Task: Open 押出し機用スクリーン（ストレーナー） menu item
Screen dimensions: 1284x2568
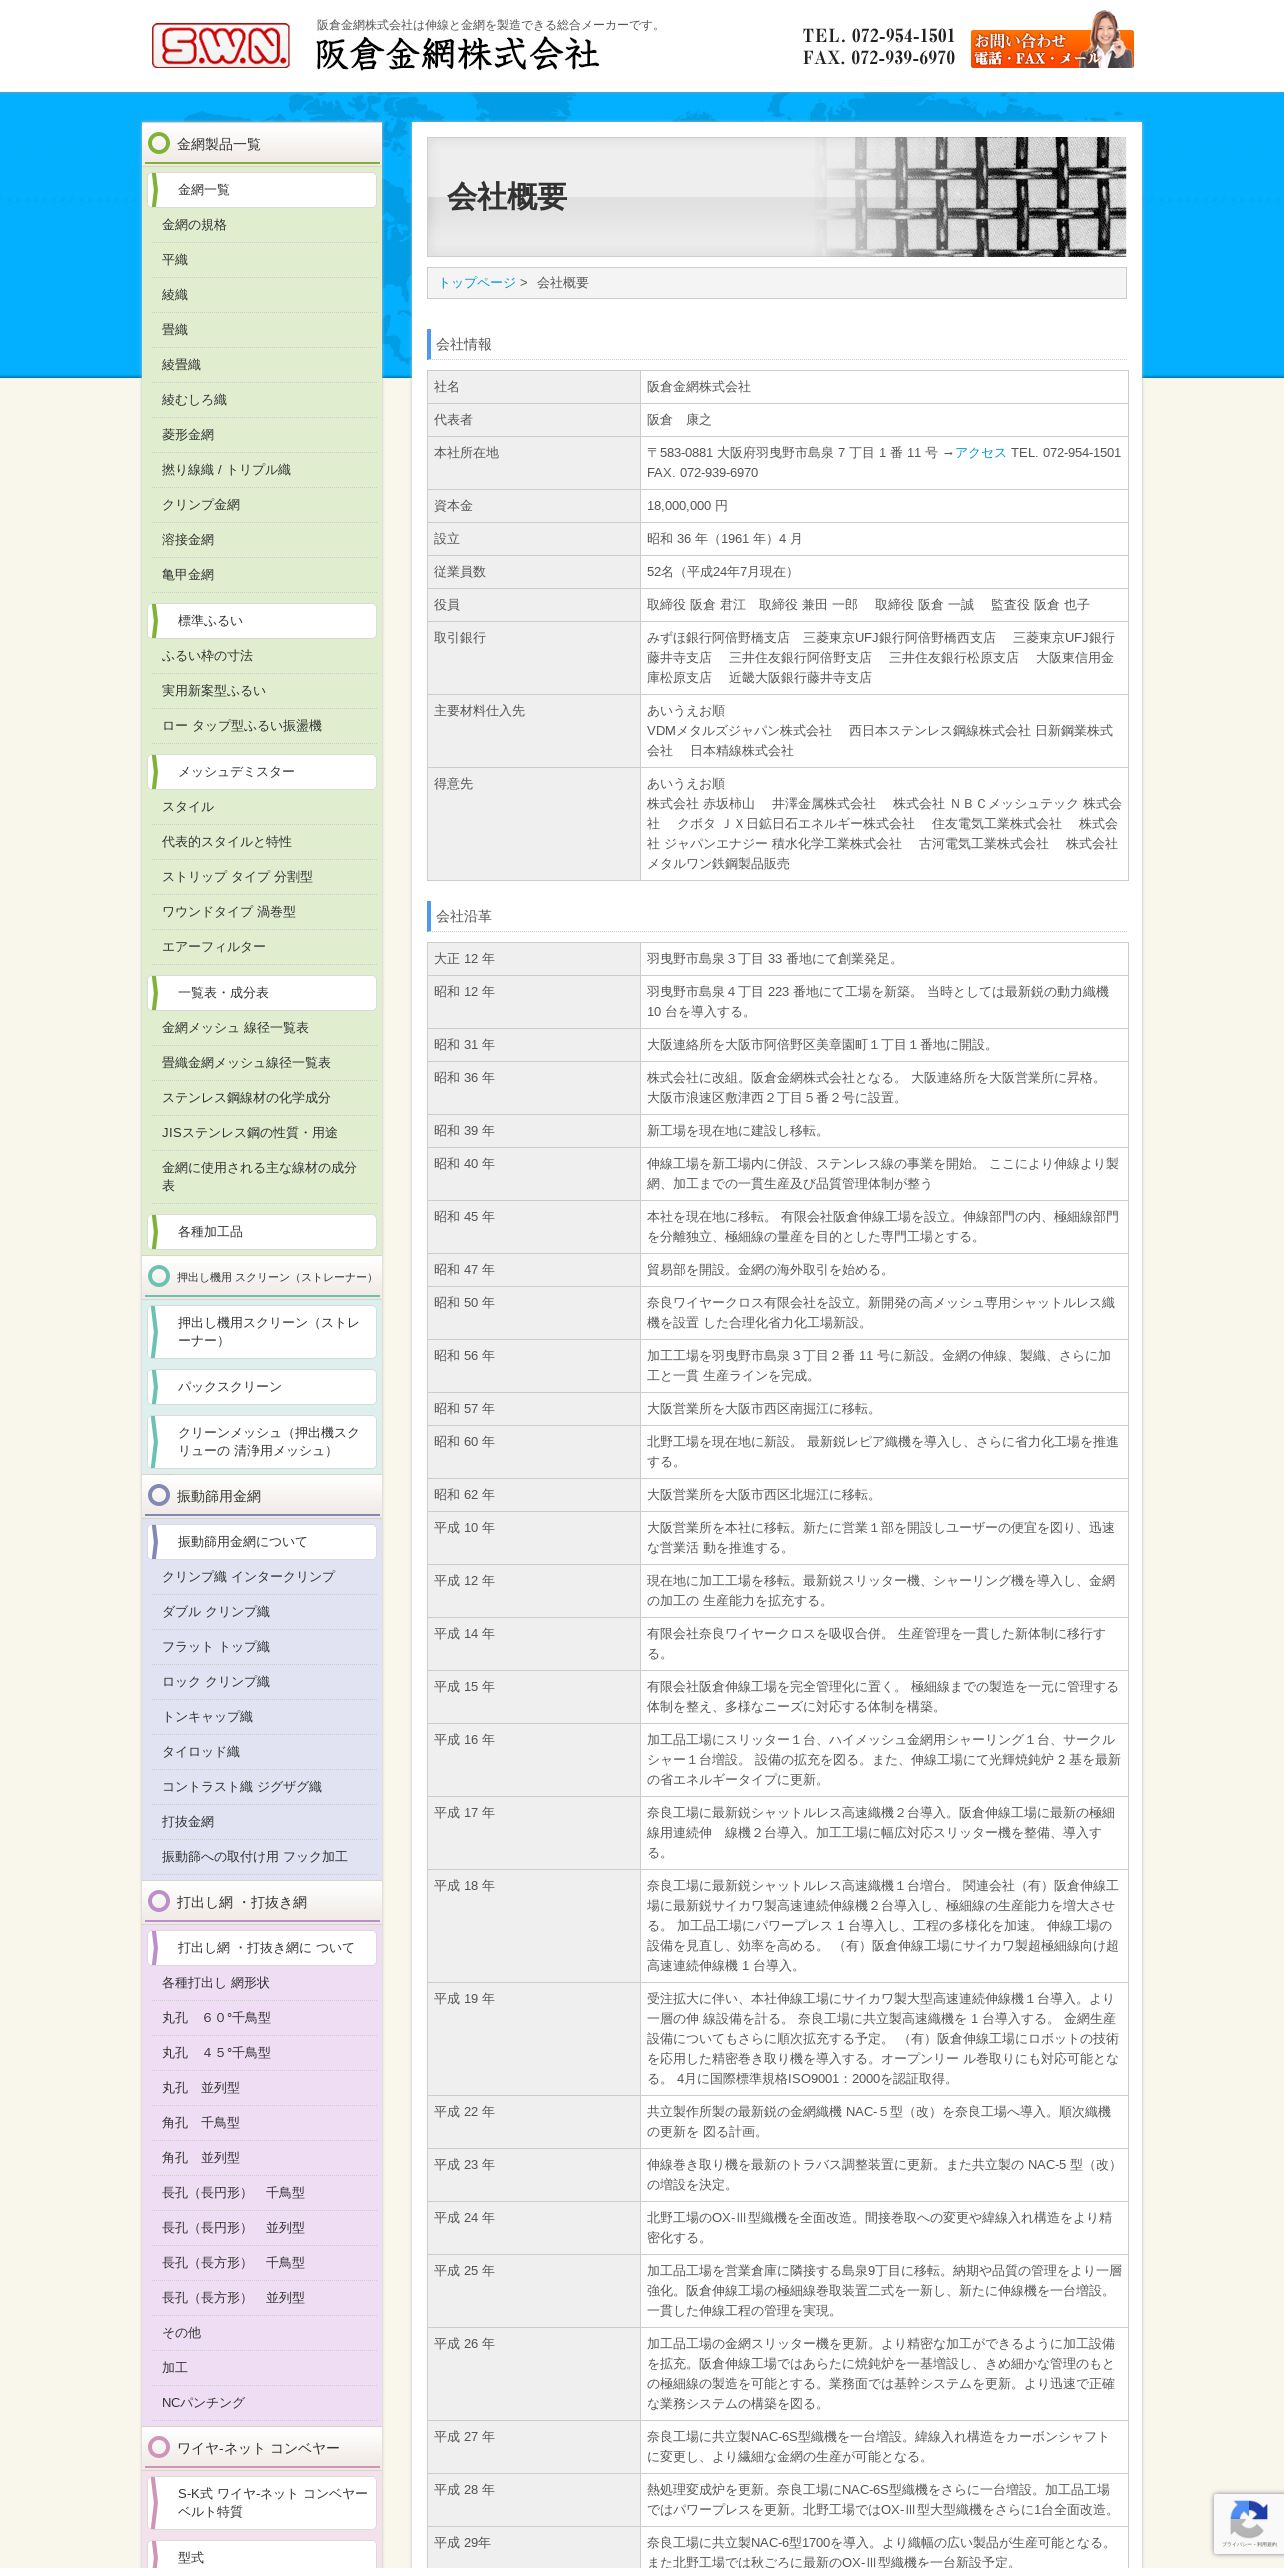Action: (264, 1332)
